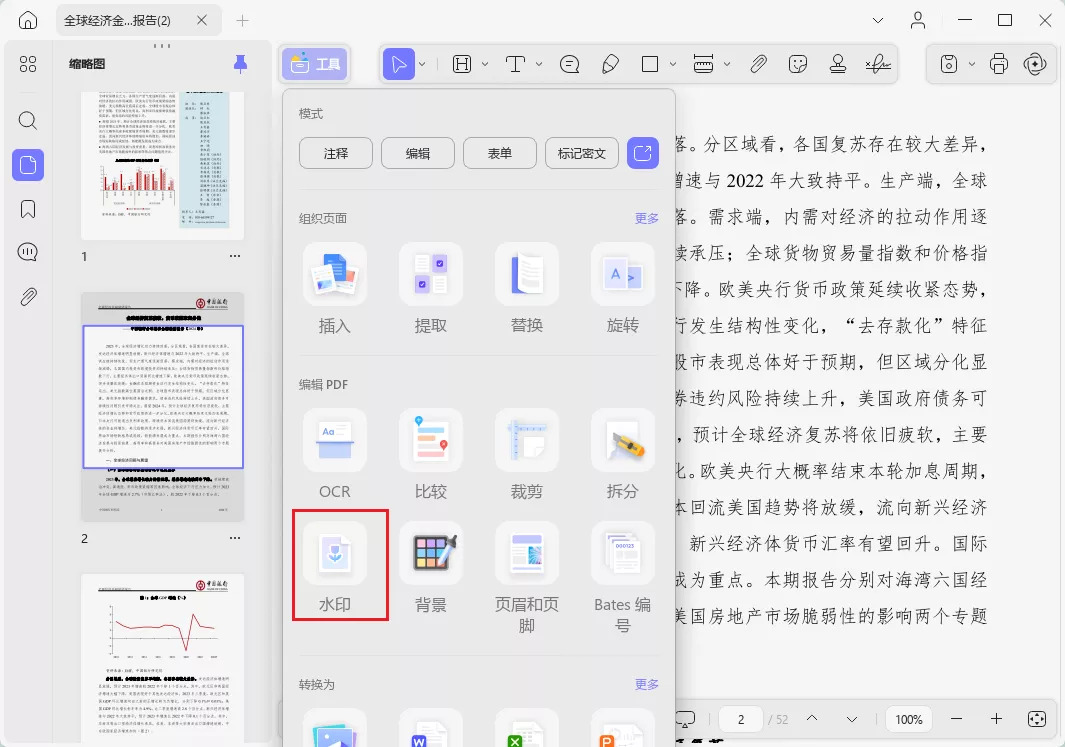Open the attachment paperclip tool

tap(758, 63)
